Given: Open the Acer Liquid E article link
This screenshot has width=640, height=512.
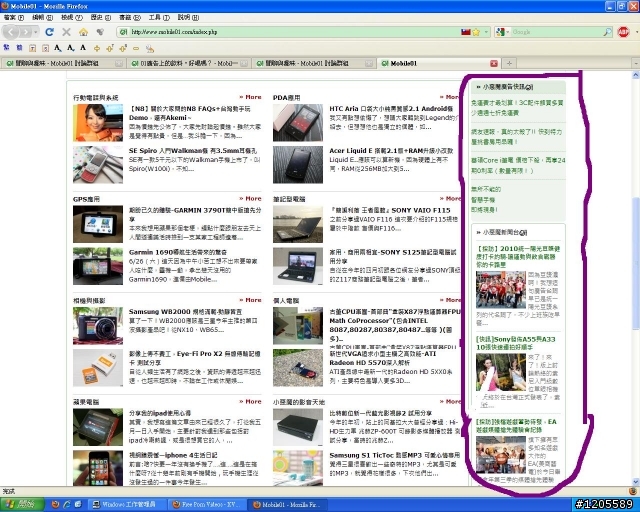Looking at the screenshot, I should [x=391, y=151].
